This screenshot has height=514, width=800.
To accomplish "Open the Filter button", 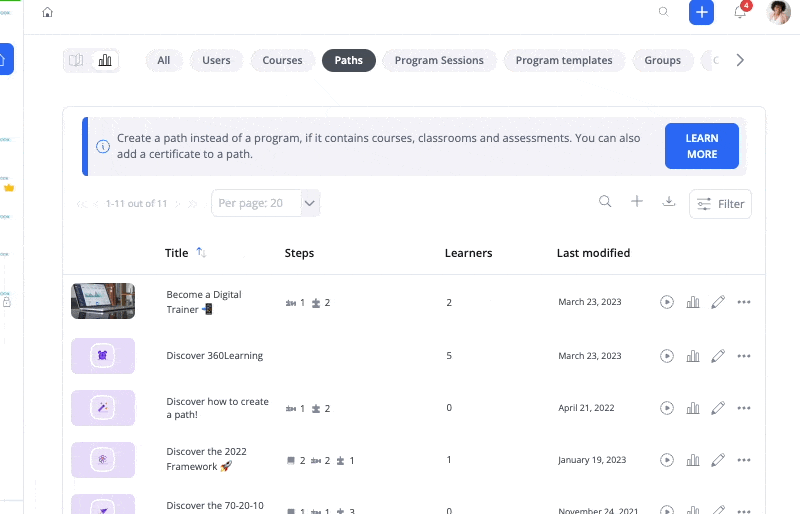I will pos(720,204).
